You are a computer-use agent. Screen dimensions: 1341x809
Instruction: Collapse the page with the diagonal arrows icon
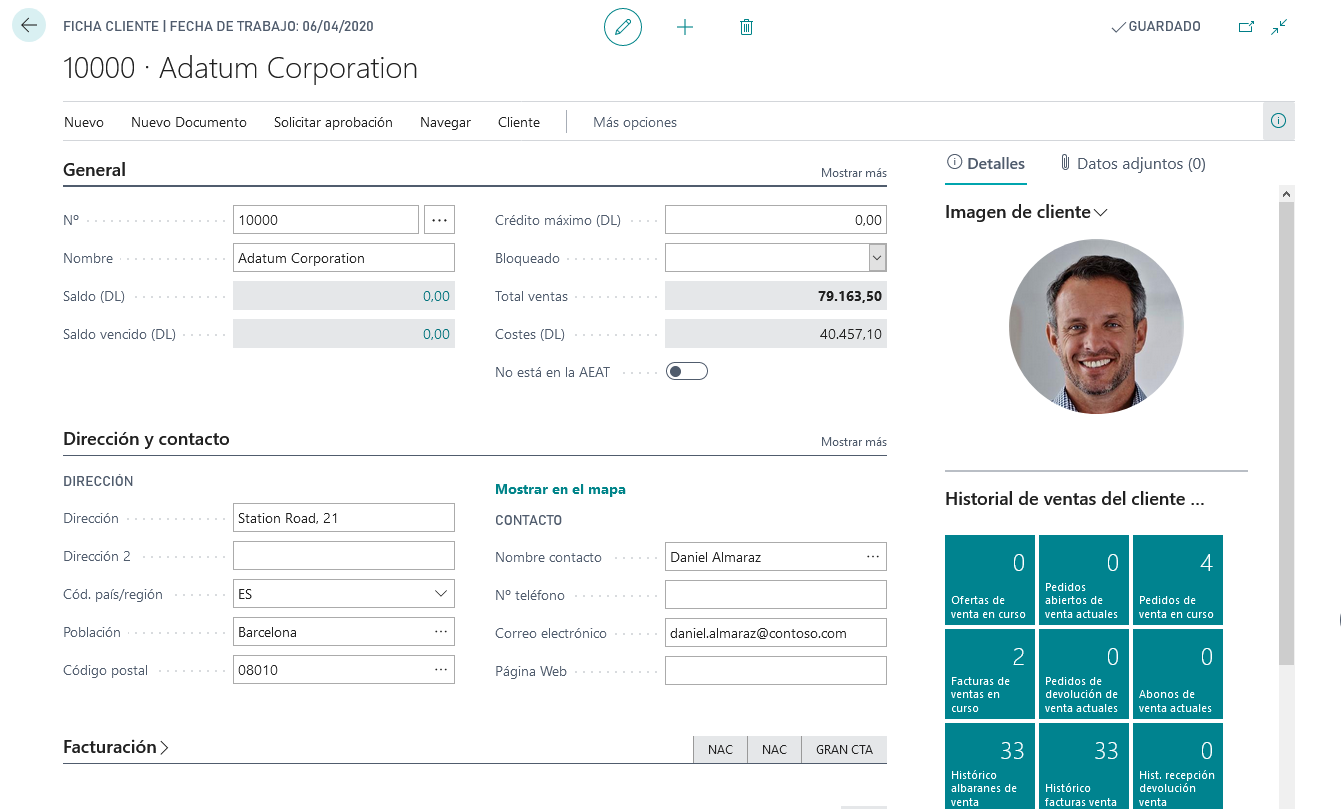(1279, 27)
